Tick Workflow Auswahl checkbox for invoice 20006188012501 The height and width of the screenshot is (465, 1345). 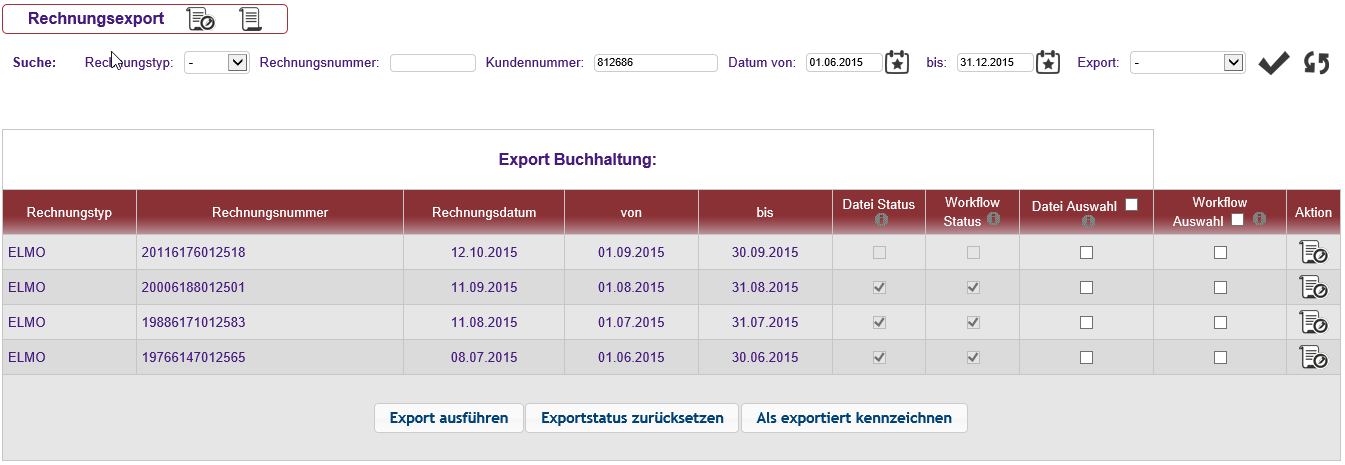point(1220,288)
